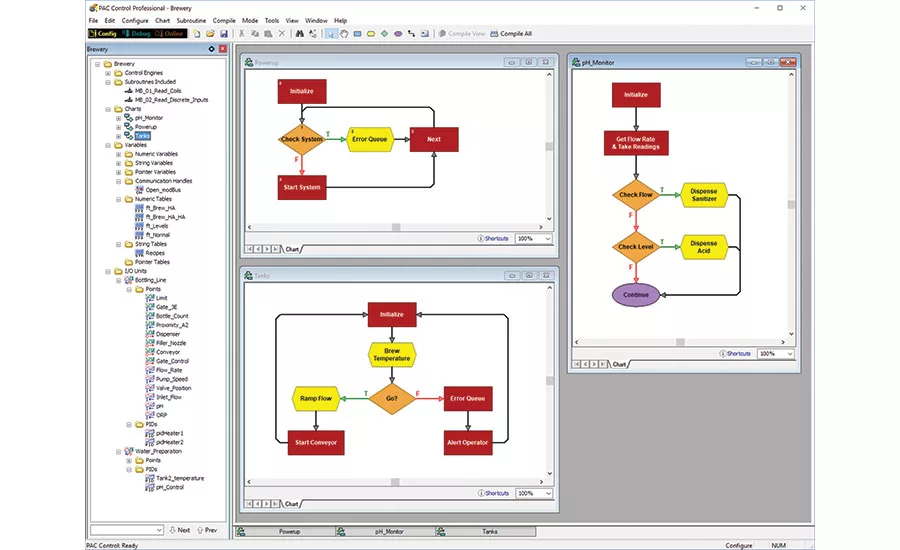Pin the Brewery strategy tree panel

211,49
